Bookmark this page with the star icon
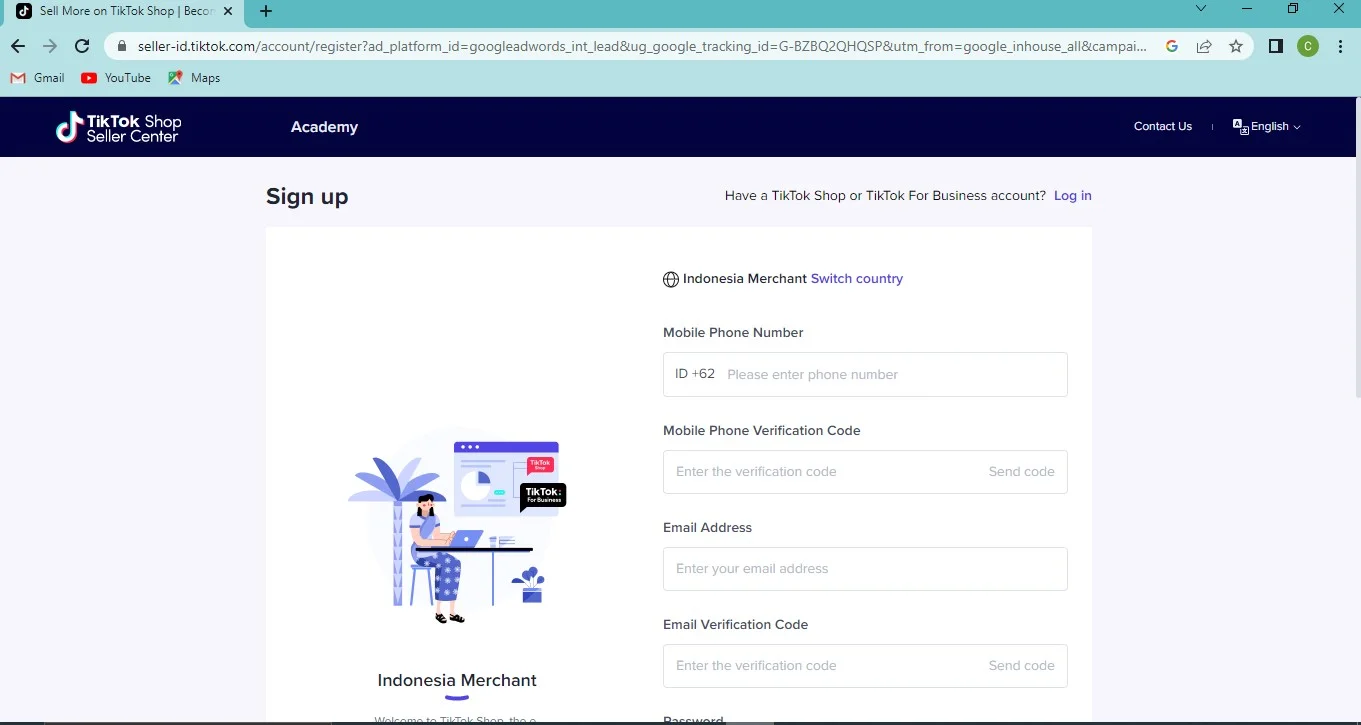This screenshot has height=725, width=1361. coord(1236,46)
